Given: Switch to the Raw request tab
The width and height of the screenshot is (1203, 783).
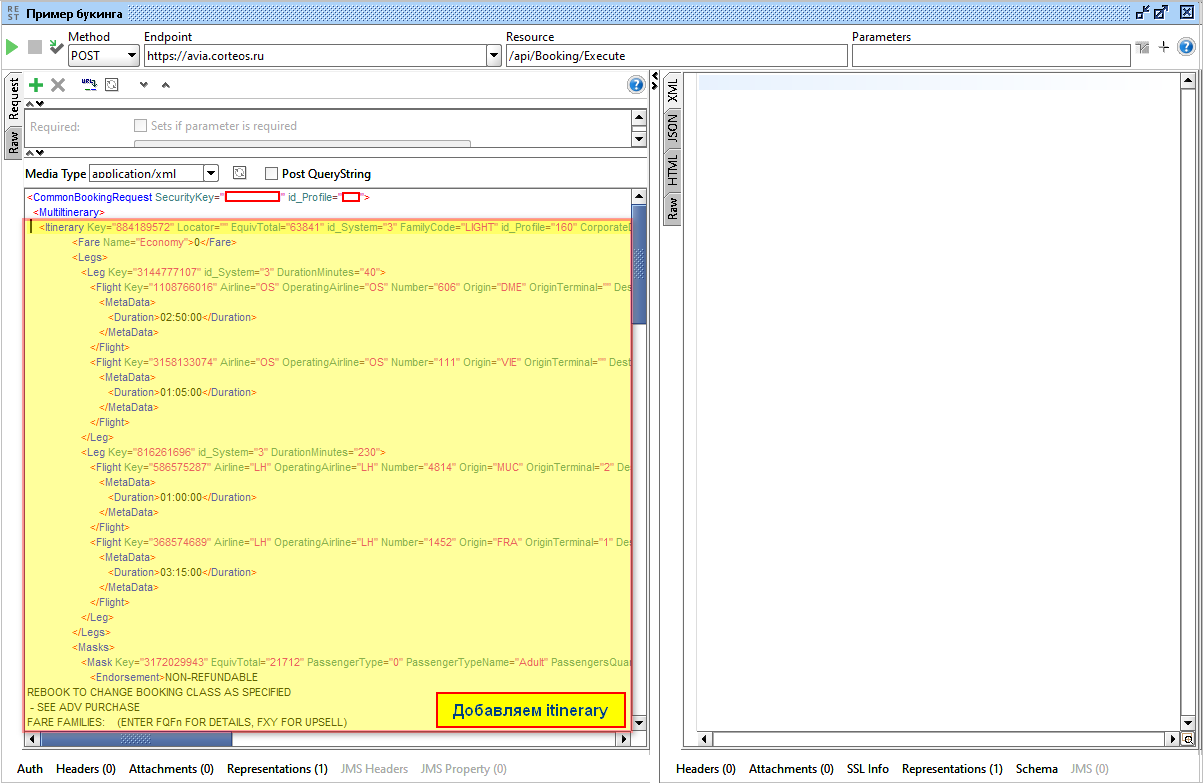Looking at the screenshot, I should coord(13,142).
